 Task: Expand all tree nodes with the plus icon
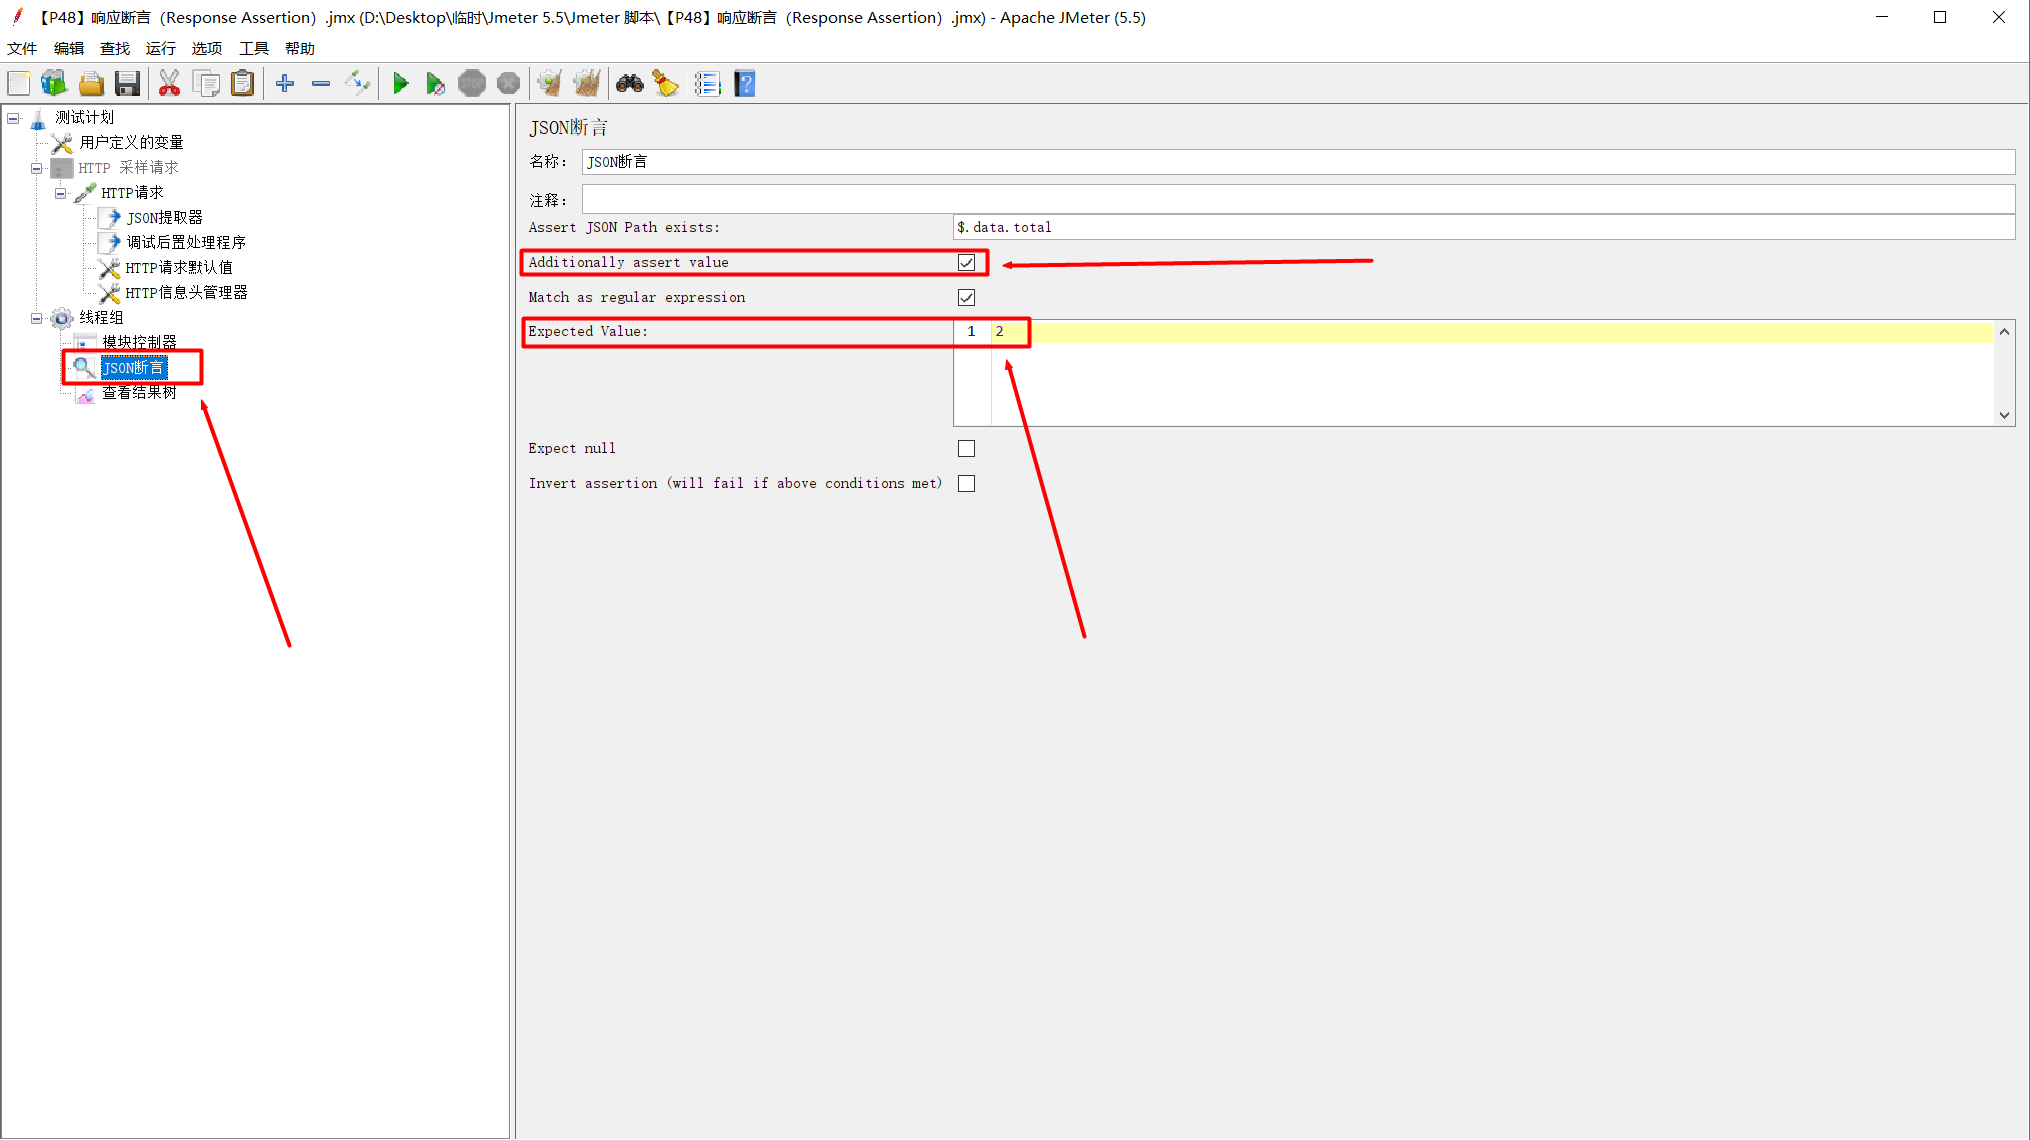(x=285, y=84)
